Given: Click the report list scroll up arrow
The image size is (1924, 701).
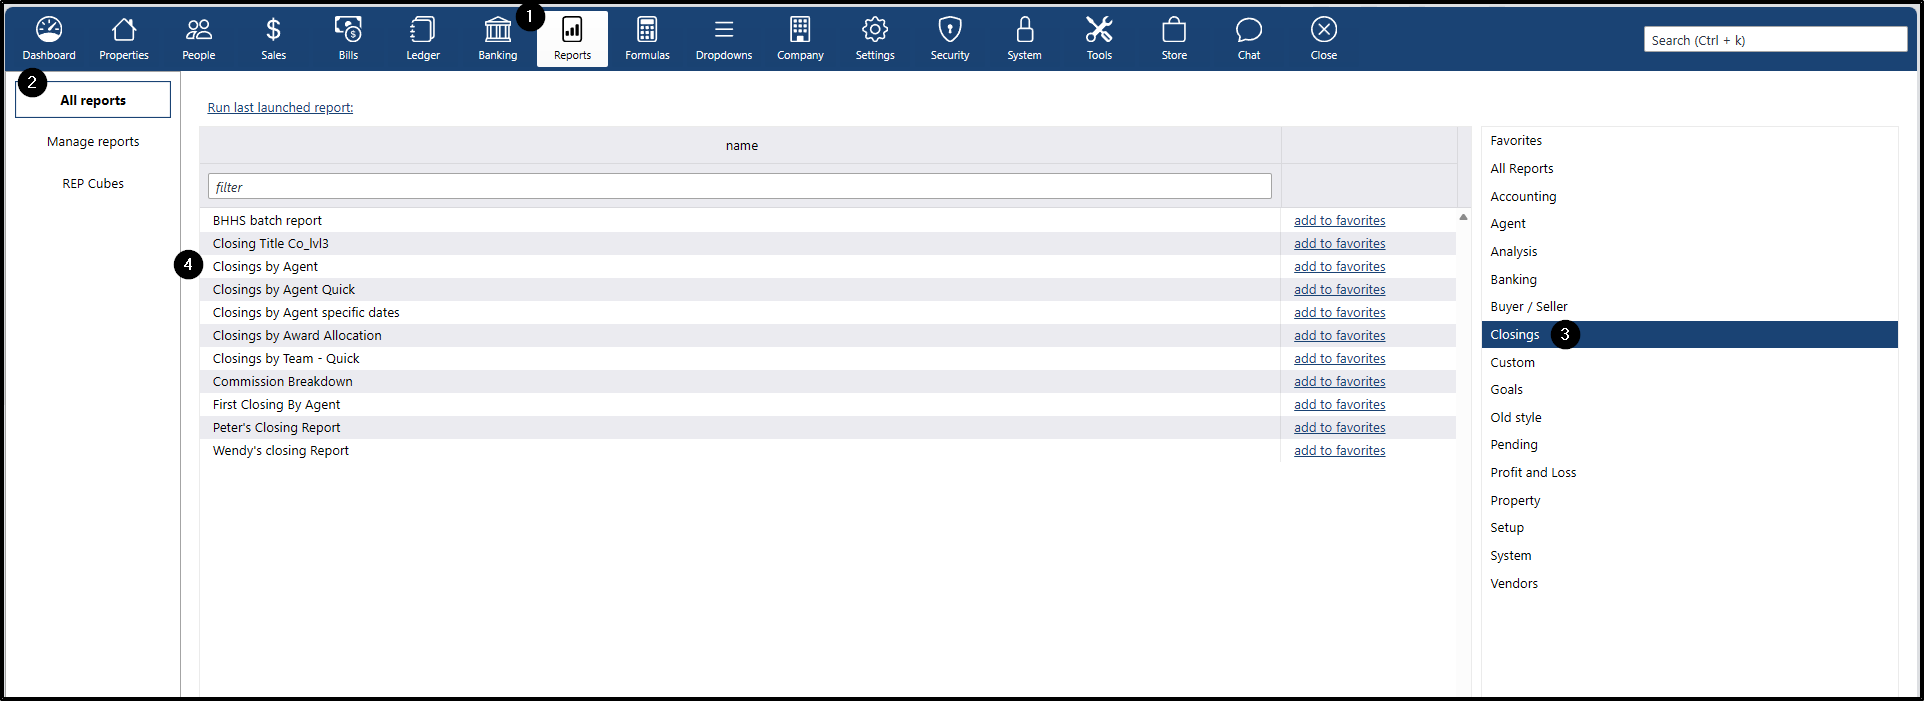Looking at the screenshot, I should point(1463,217).
